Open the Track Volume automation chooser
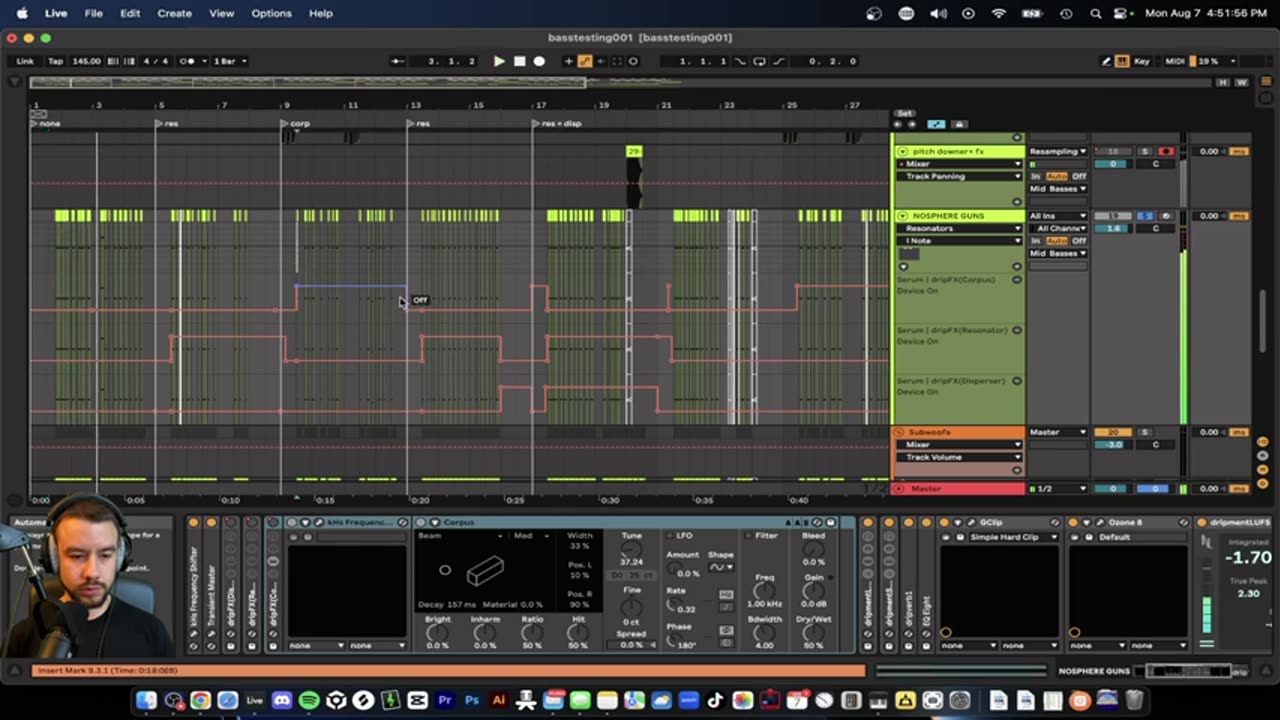 click(x=961, y=457)
